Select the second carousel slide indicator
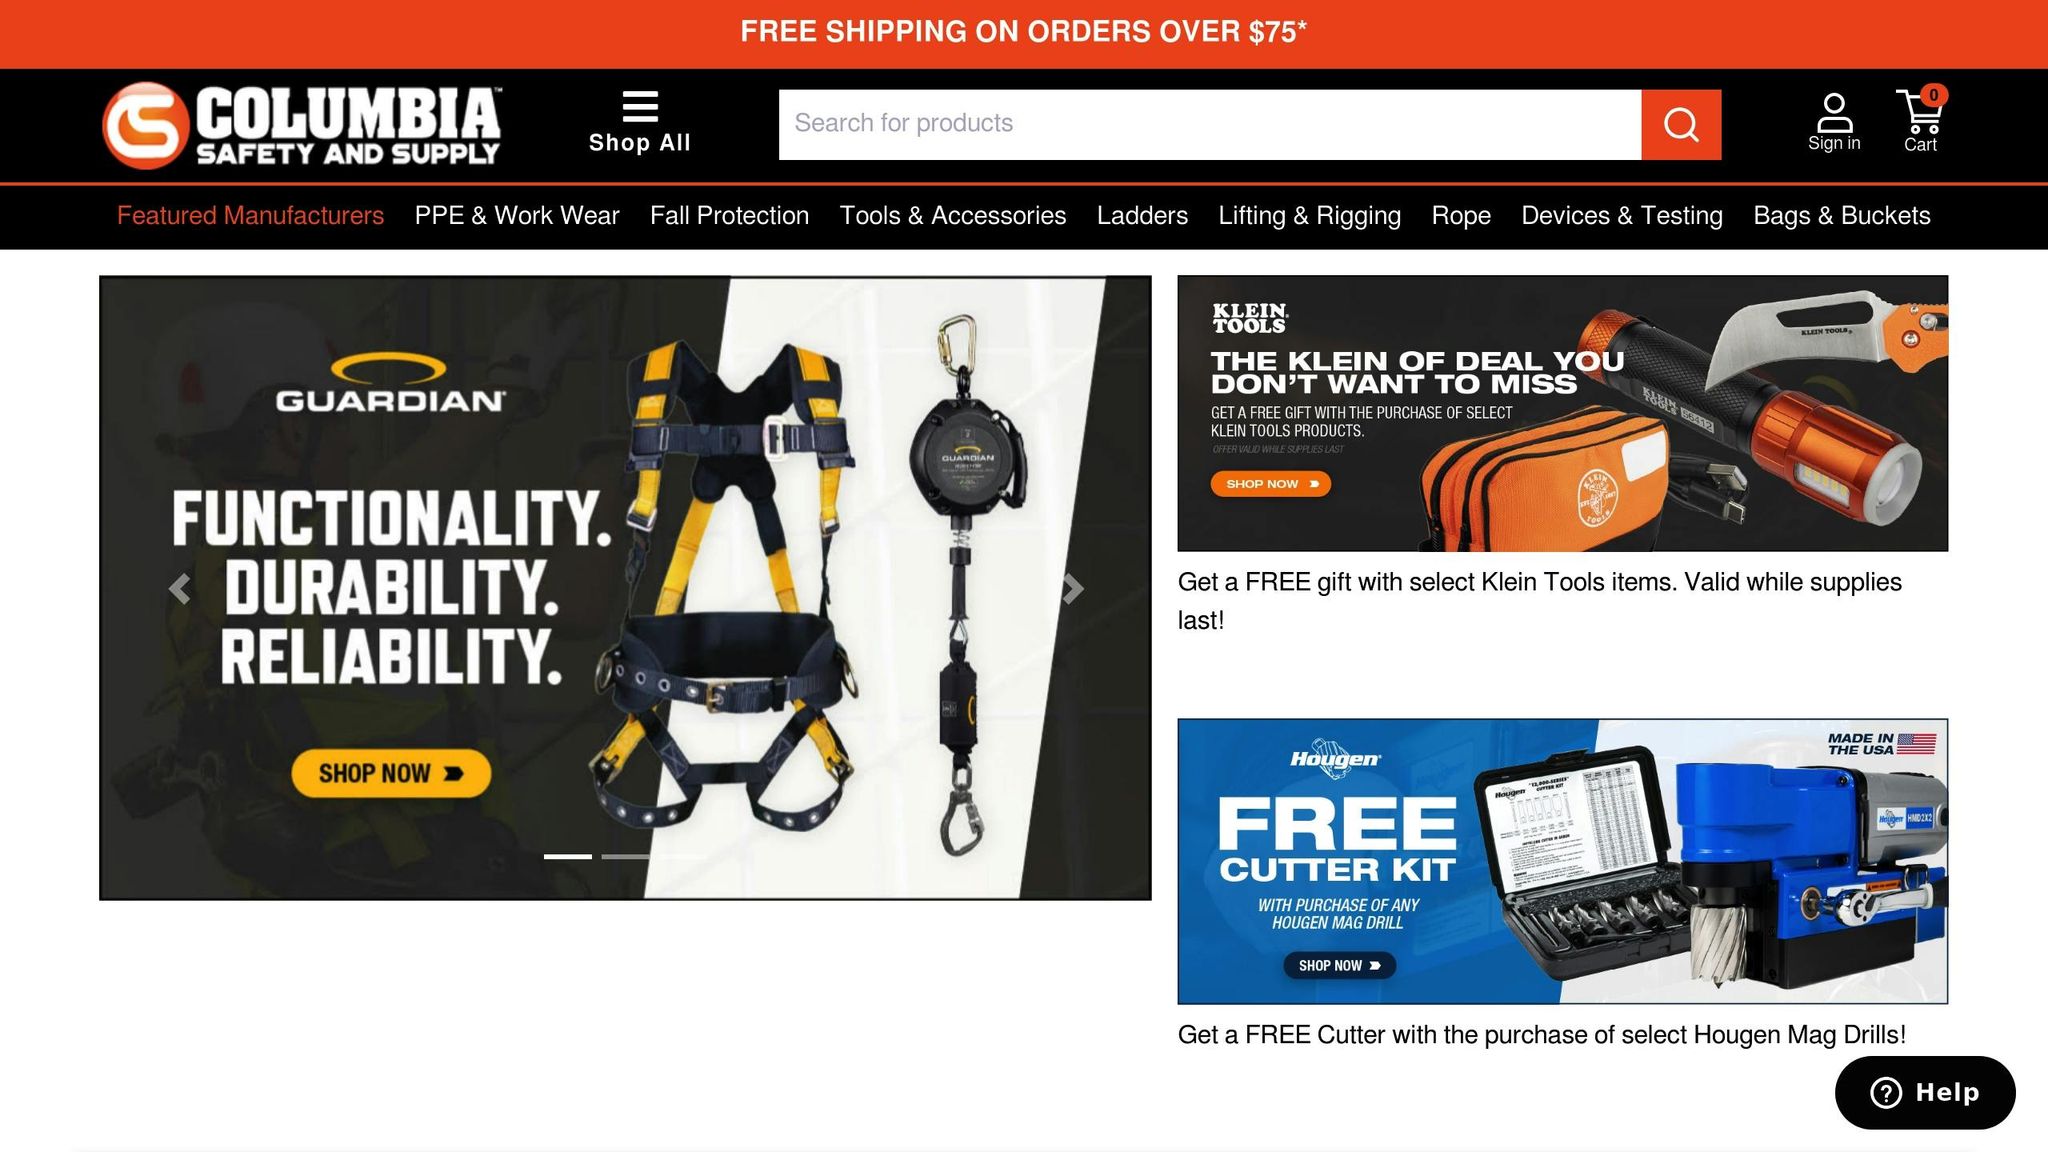 (x=625, y=856)
